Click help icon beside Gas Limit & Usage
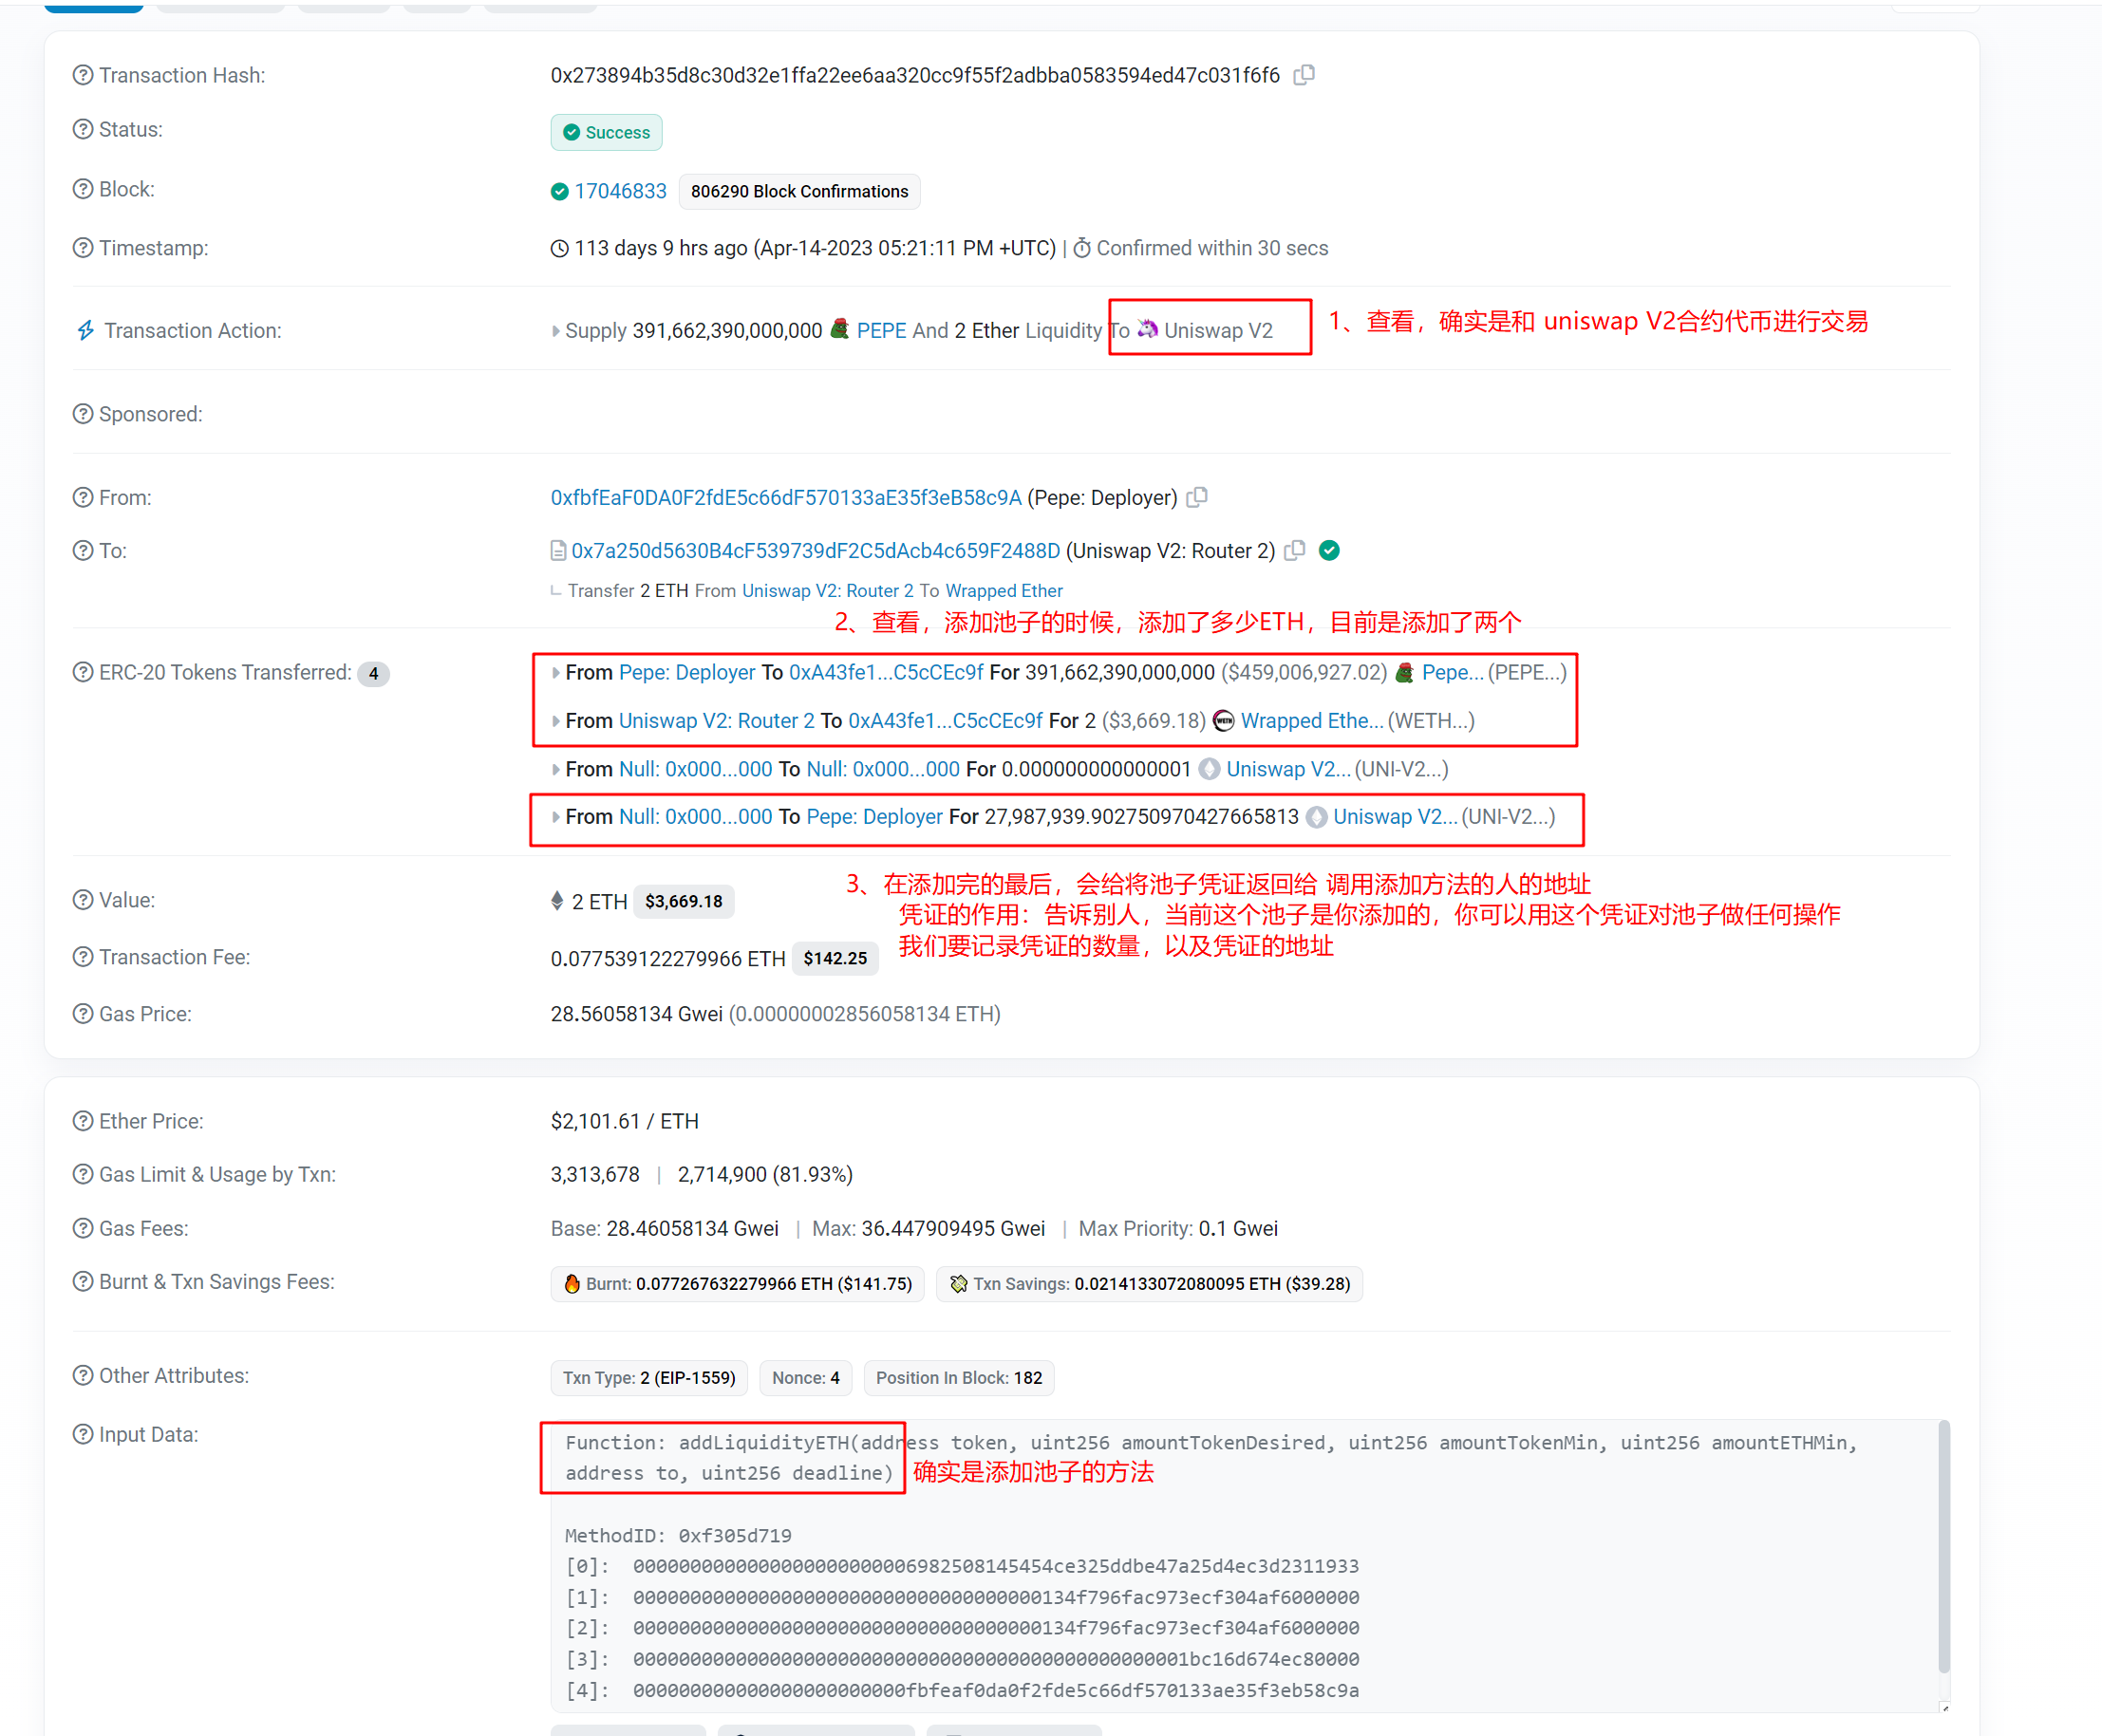 pos(83,1174)
